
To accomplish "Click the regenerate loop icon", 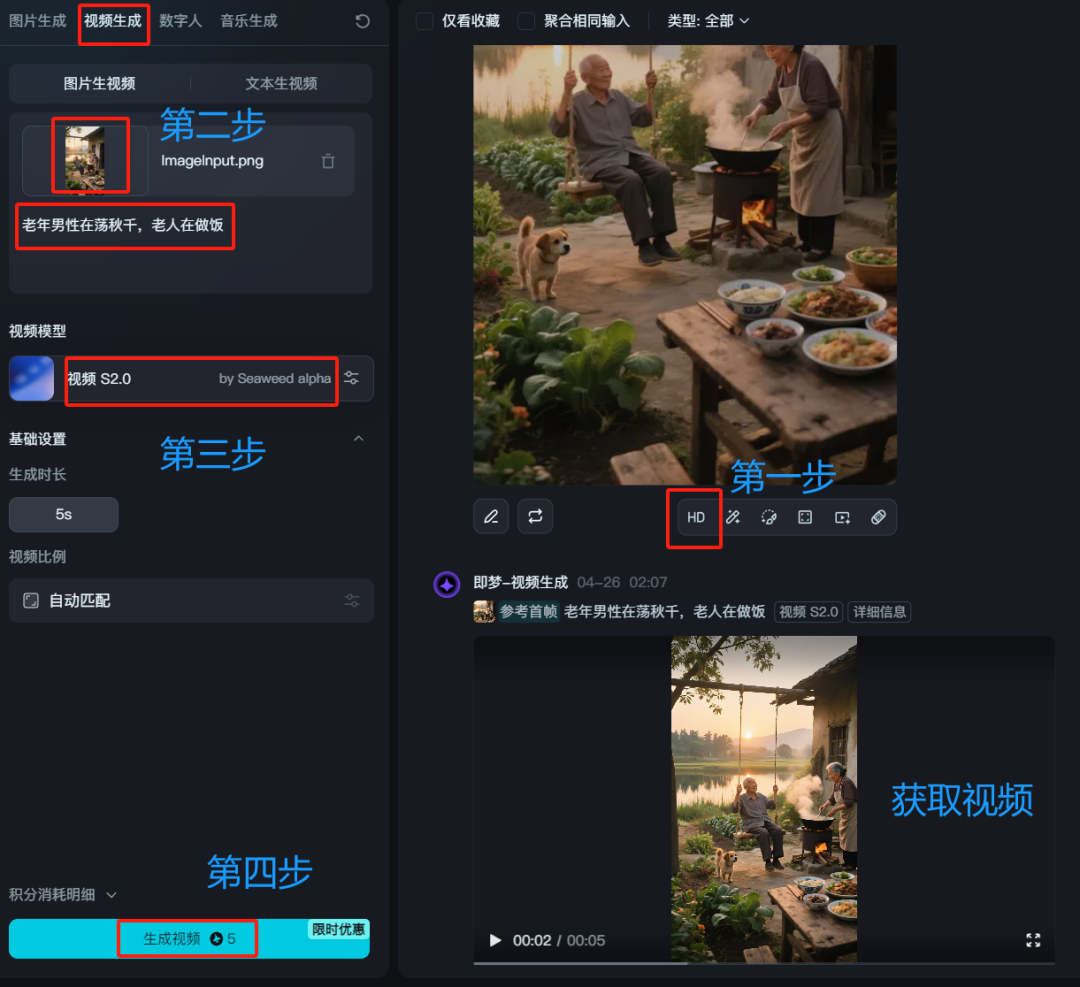I will (x=535, y=516).
